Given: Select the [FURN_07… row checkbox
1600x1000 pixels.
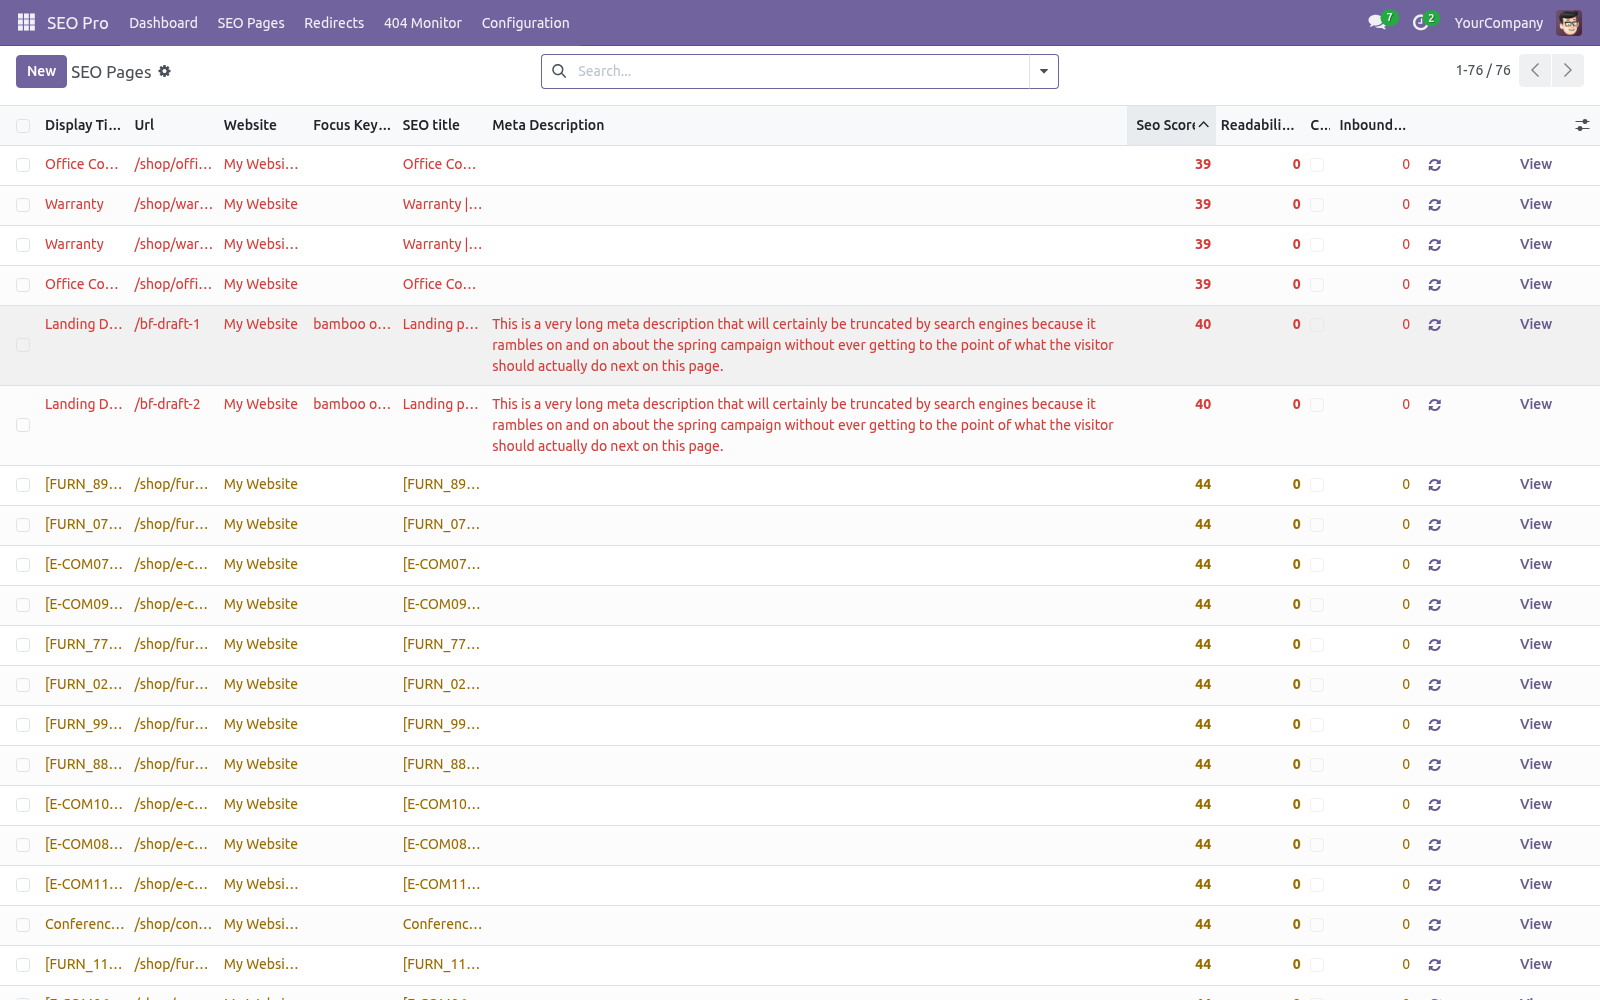Looking at the screenshot, I should pos(23,525).
